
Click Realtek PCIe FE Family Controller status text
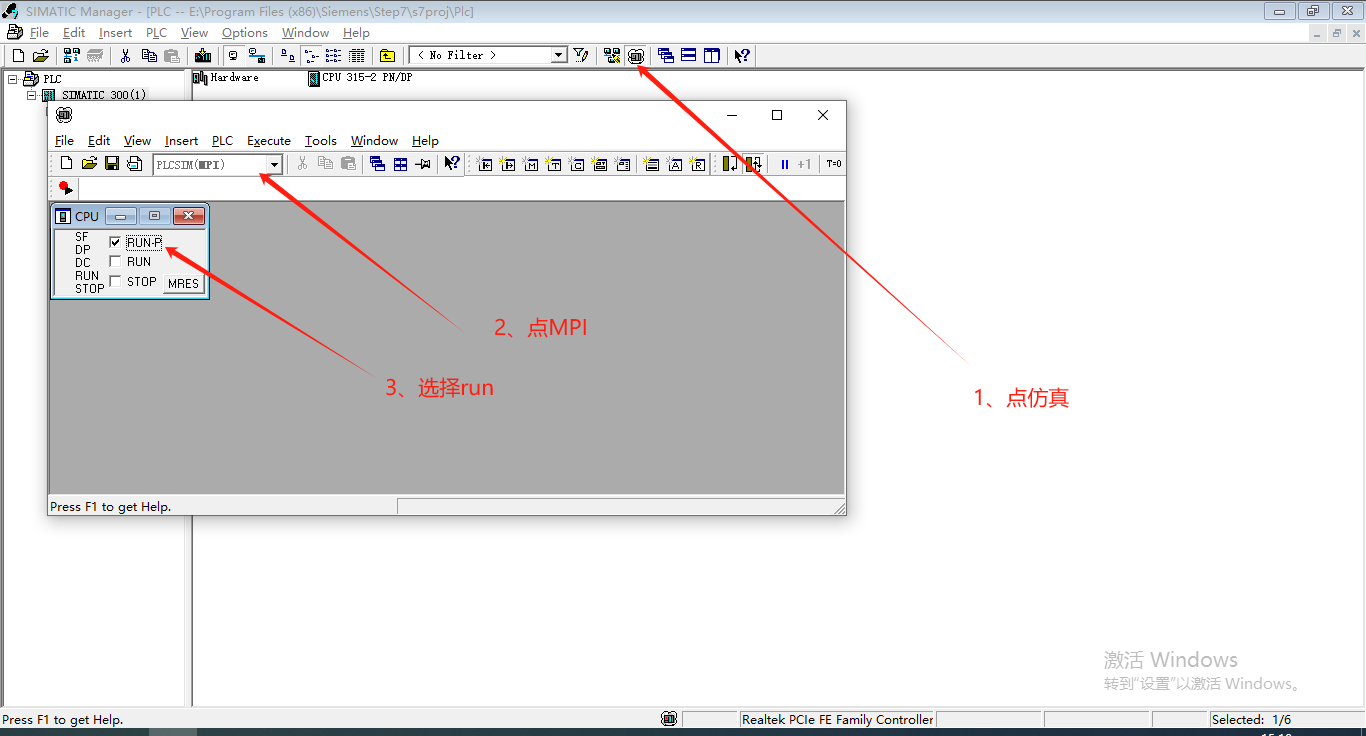click(x=837, y=719)
